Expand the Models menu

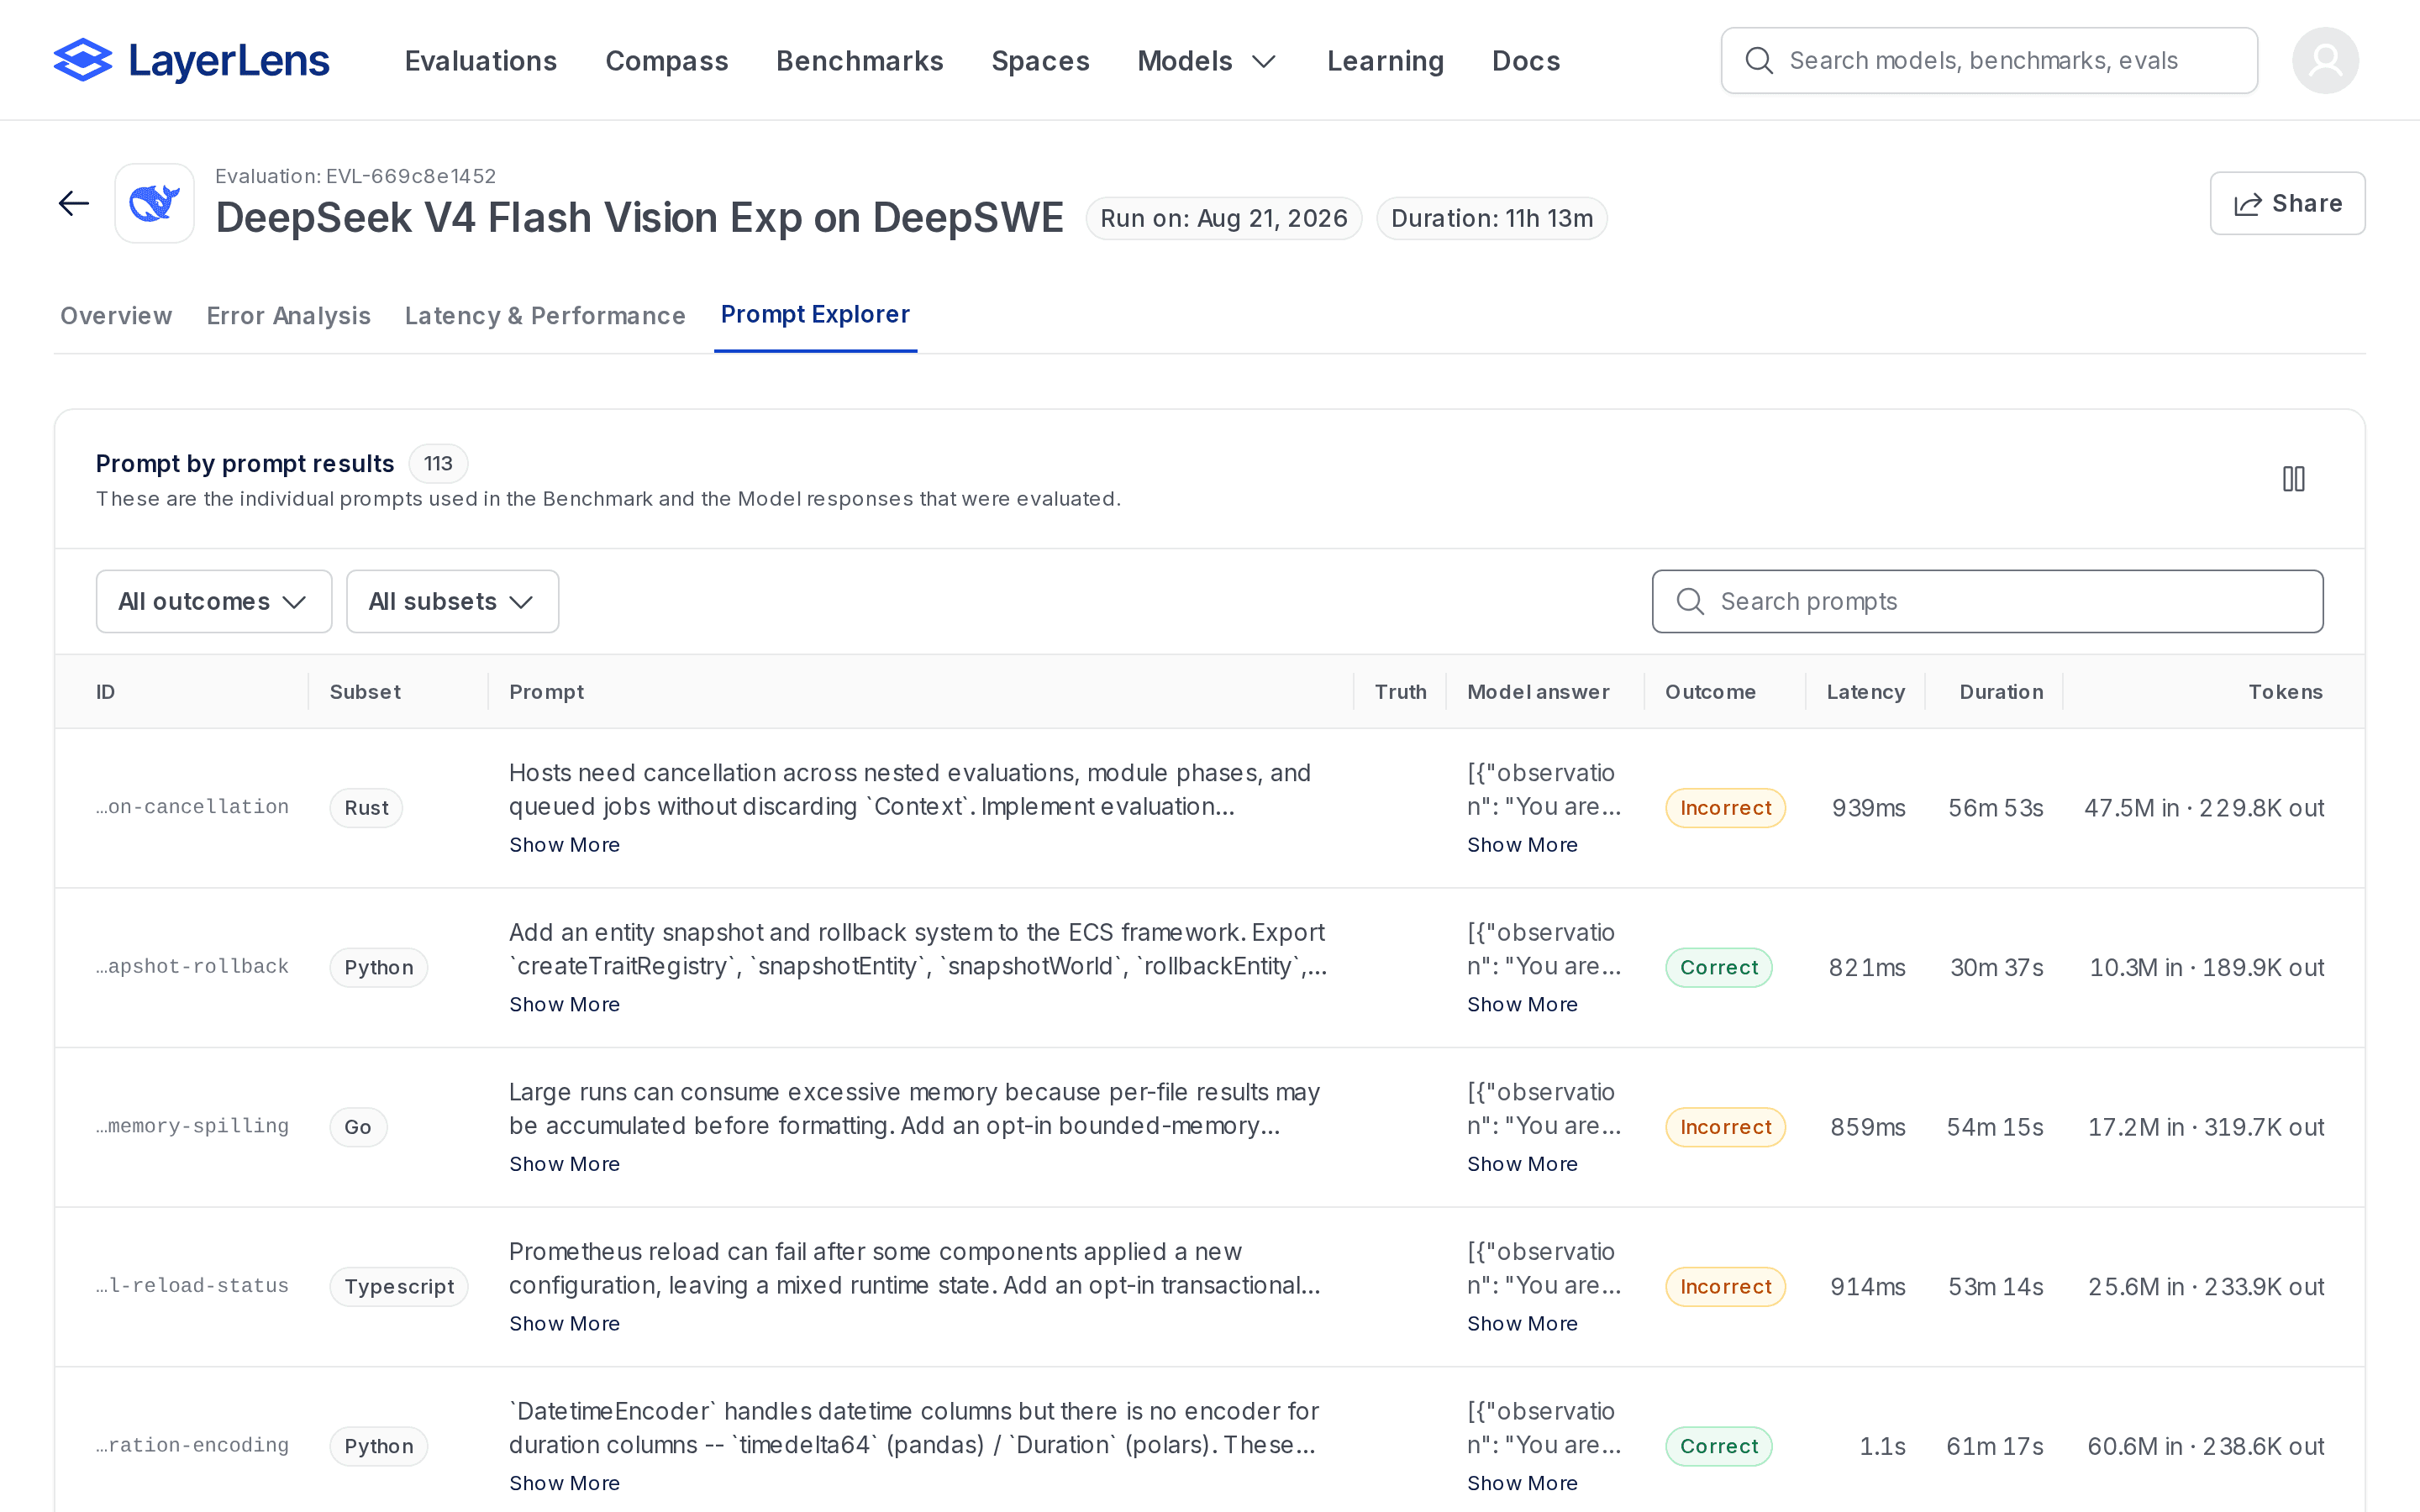point(1208,61)
